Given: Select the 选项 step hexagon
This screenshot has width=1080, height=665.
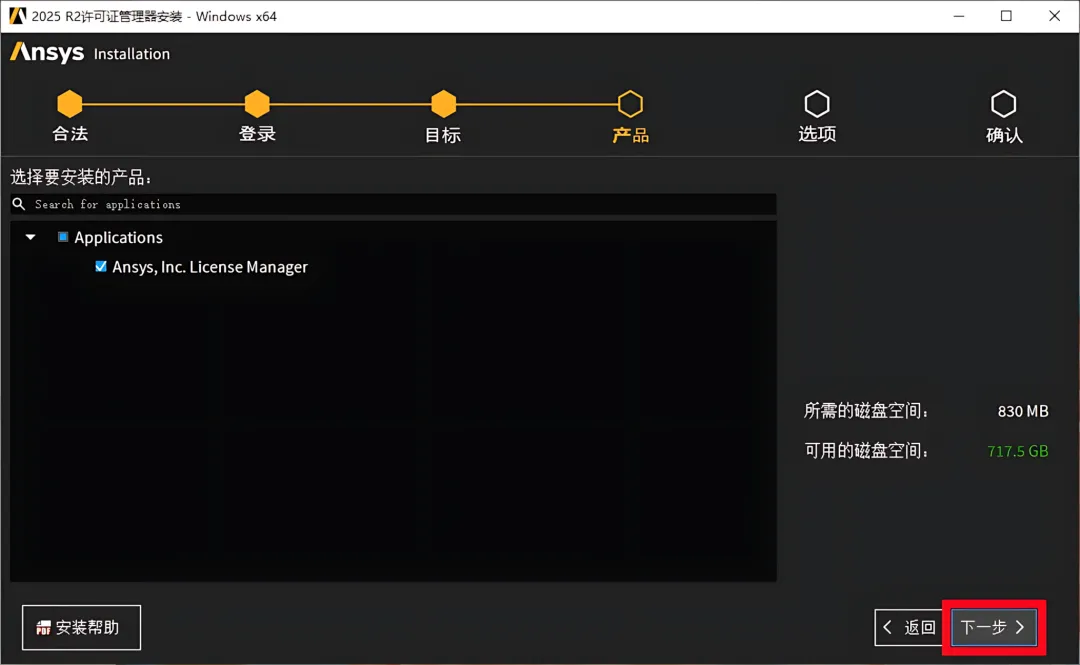Looking at the screenshot, I should 817,104.
